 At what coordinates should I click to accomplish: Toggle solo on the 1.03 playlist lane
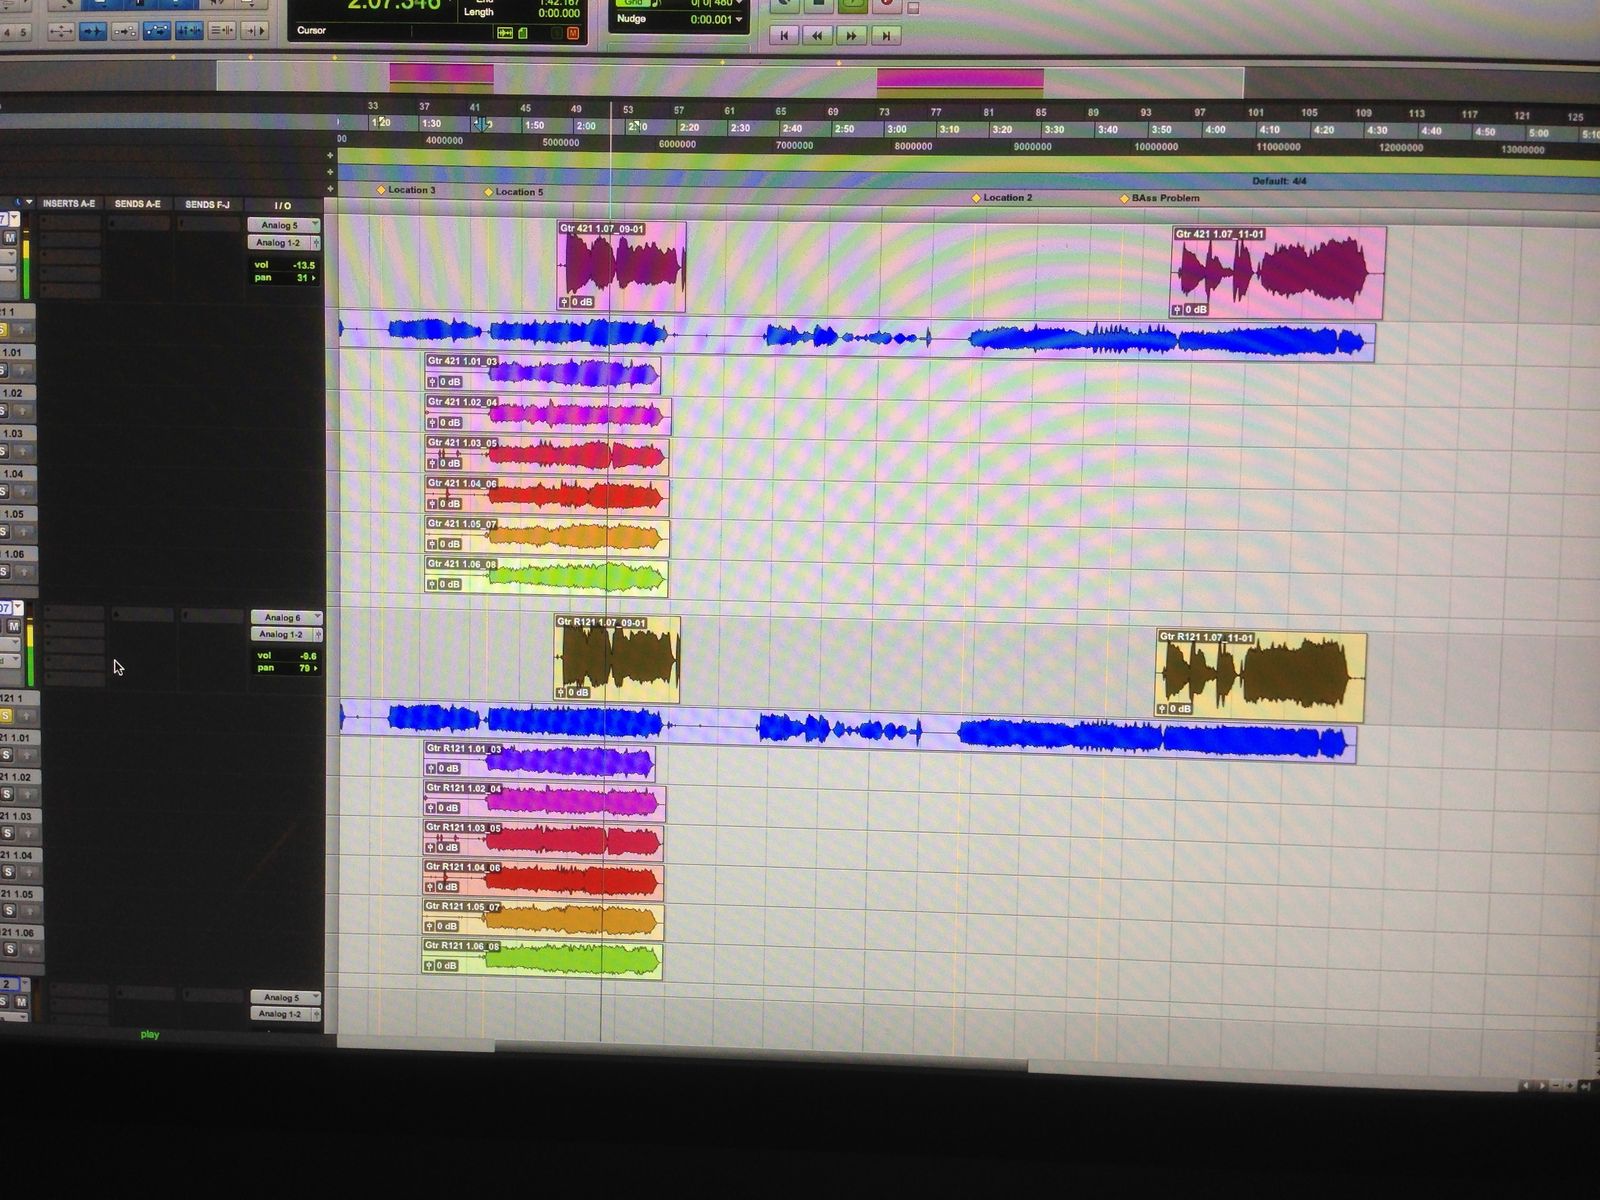click(x=6, y=452)
